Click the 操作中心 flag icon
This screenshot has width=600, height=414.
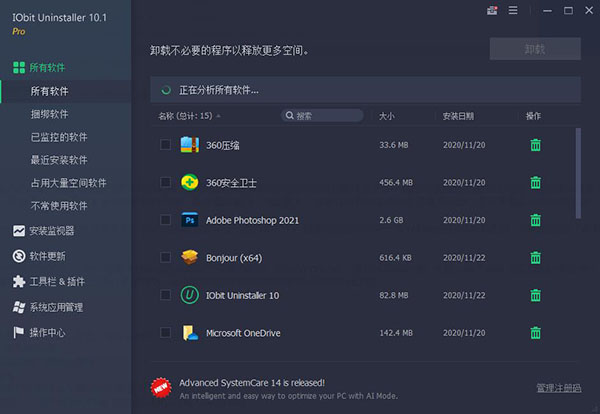[x=18, y=333]
